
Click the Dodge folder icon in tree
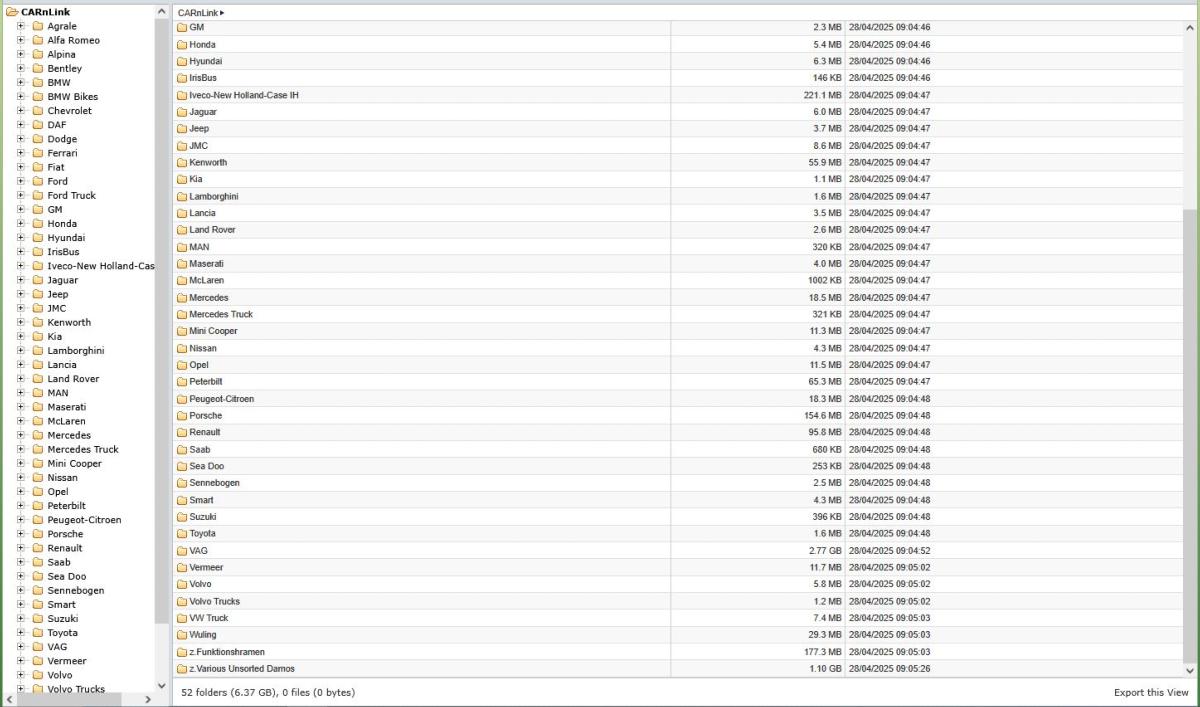[38, 139]
